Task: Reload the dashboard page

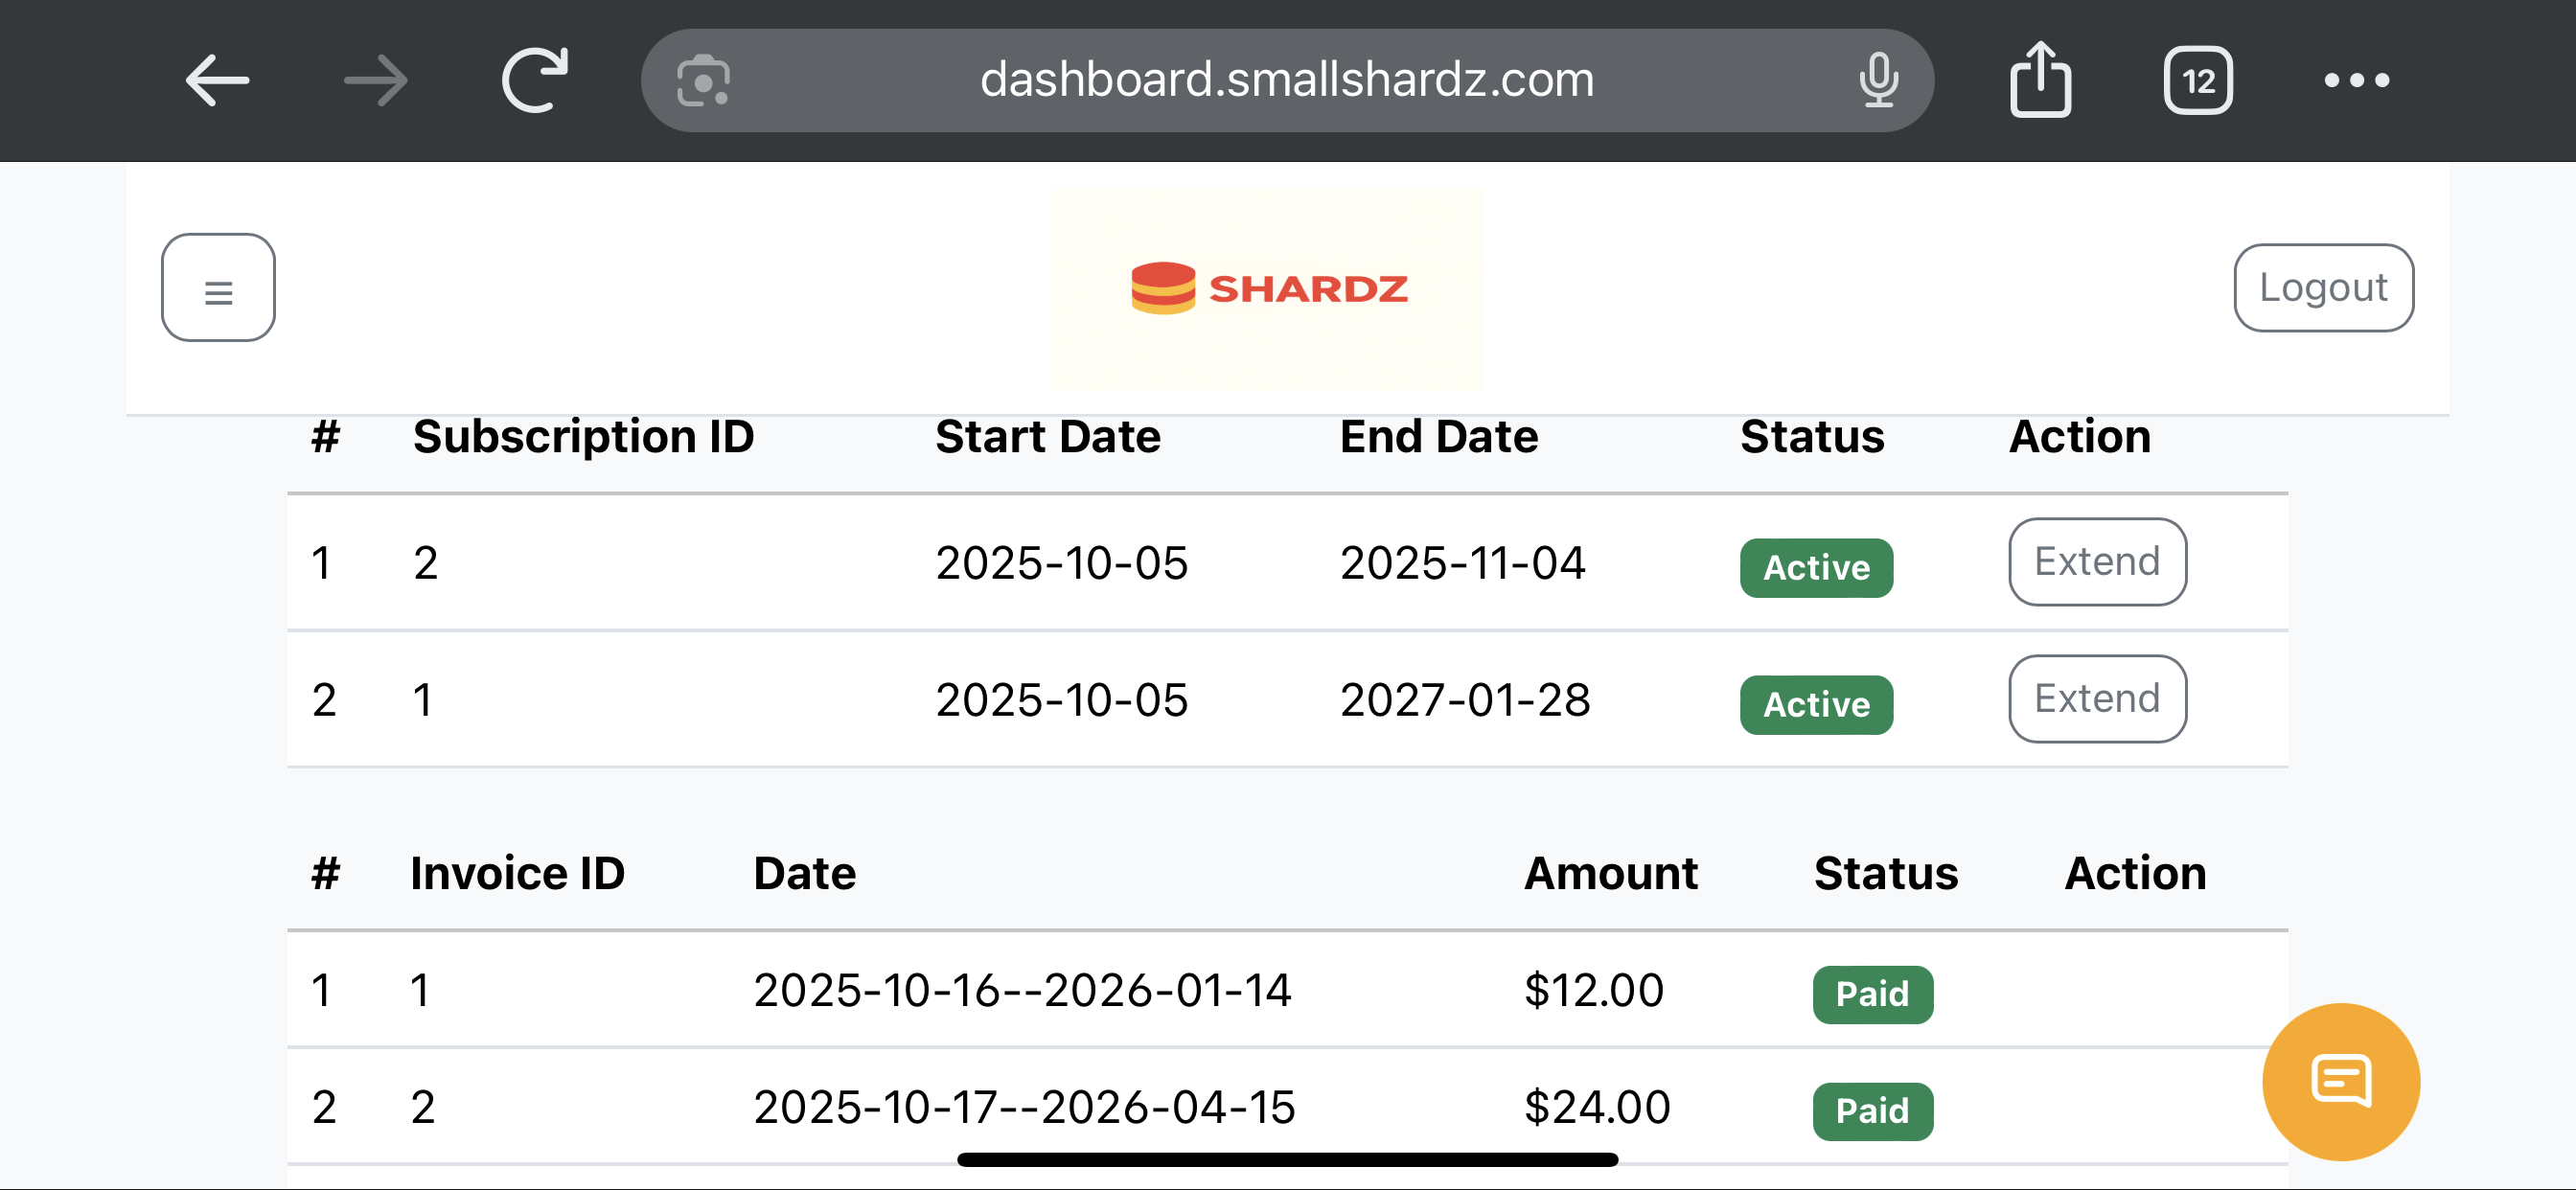Action: pos(532,80)
